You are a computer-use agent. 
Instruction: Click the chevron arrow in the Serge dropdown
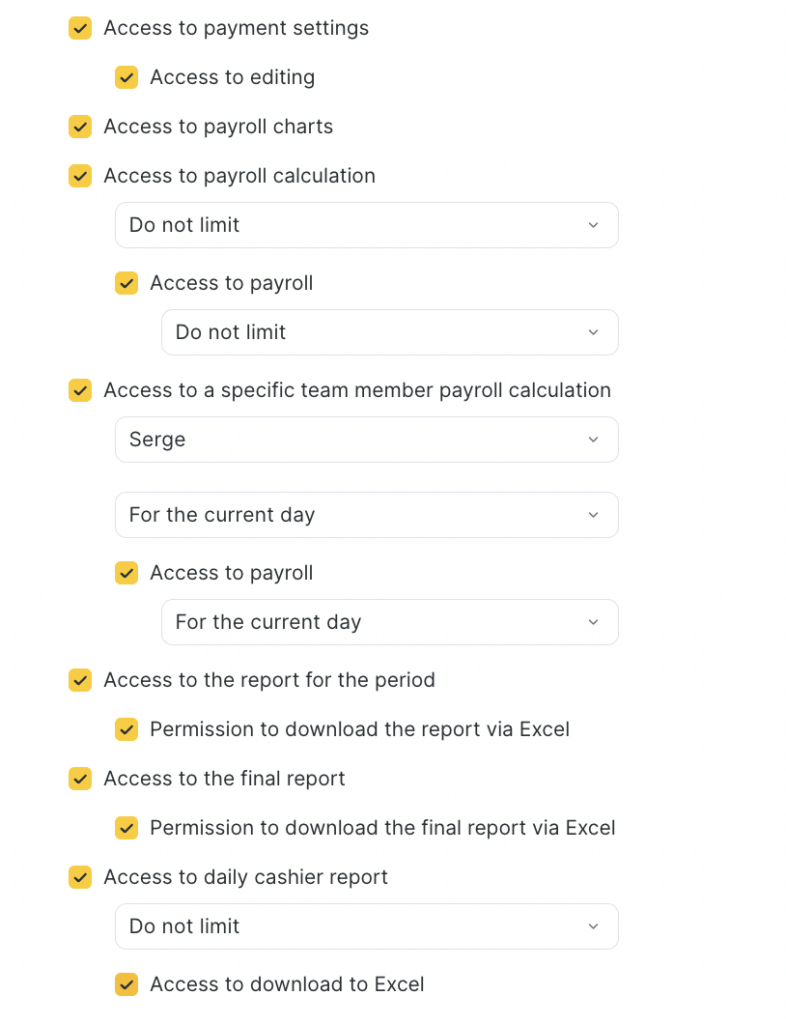593,440
